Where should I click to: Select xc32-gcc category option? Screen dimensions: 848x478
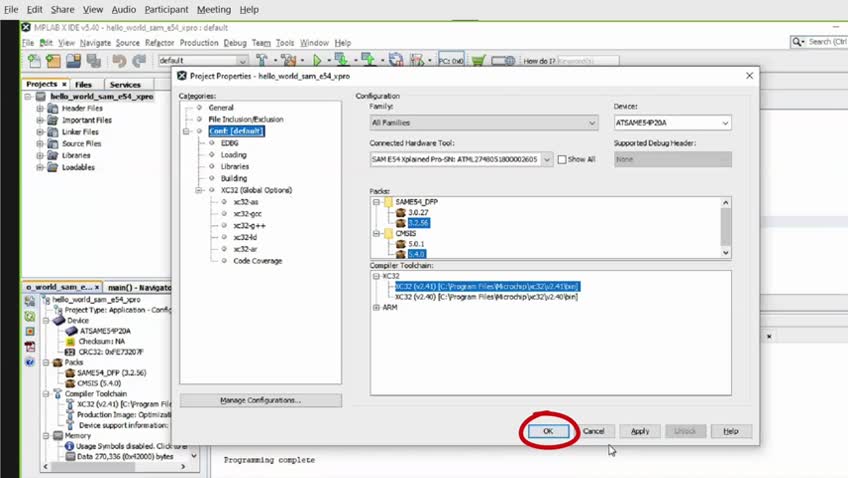[247, 213]
